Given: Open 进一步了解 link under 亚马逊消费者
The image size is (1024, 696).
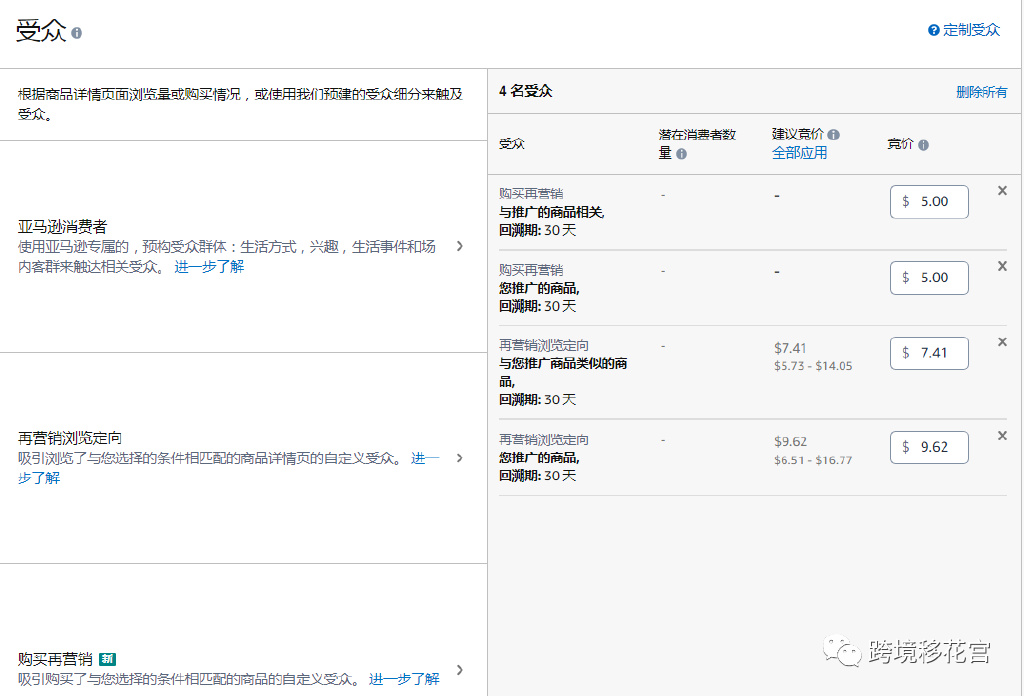Looking at the screenshot, I should 209,266.
